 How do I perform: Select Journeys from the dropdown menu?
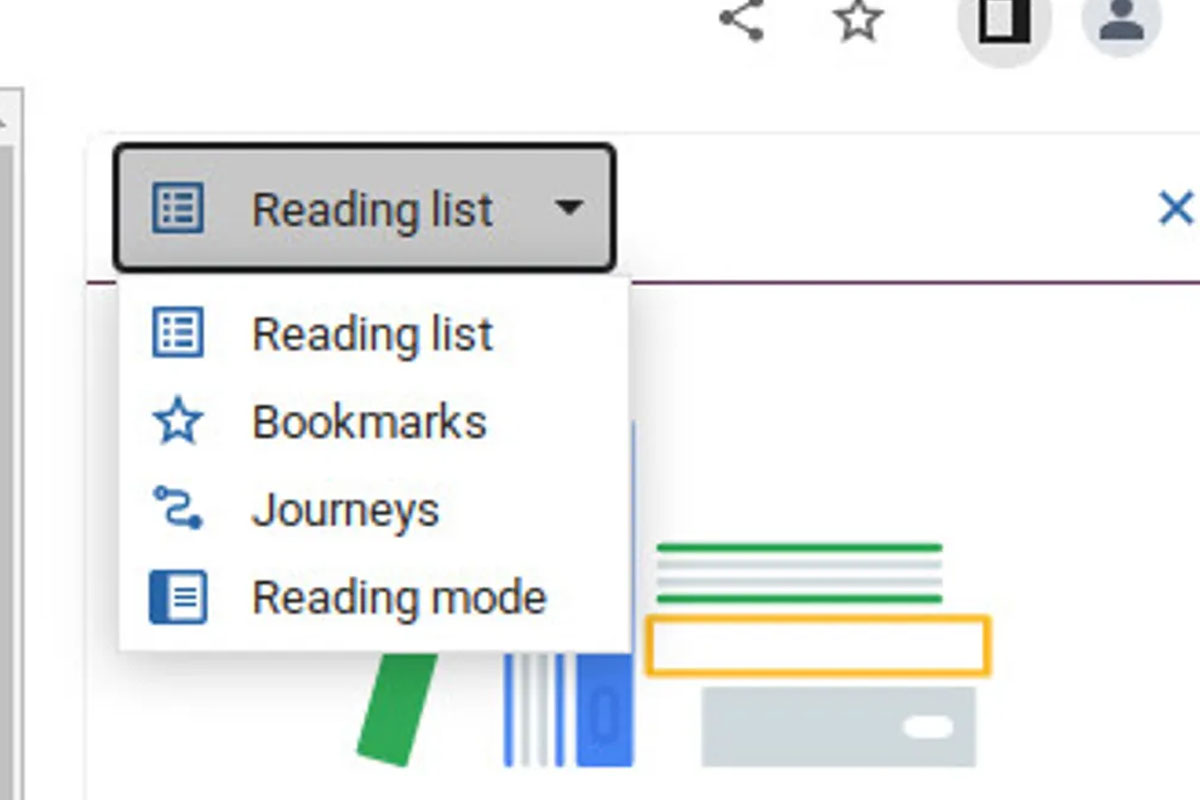(347, 508)
